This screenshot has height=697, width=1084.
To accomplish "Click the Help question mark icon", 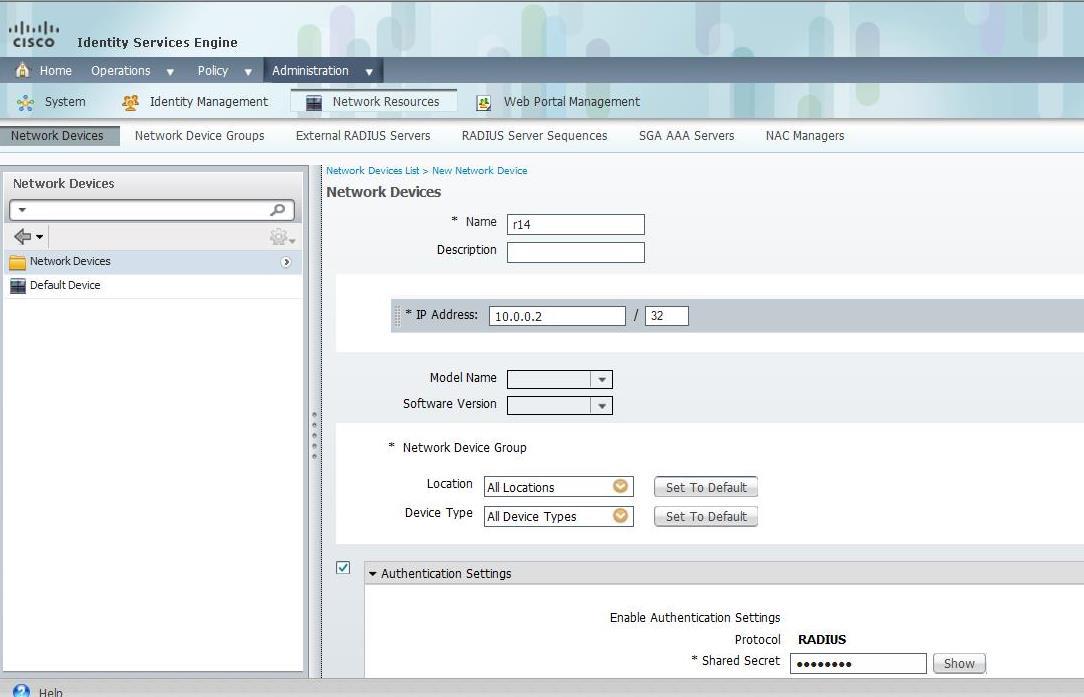I will pos(22,691).
